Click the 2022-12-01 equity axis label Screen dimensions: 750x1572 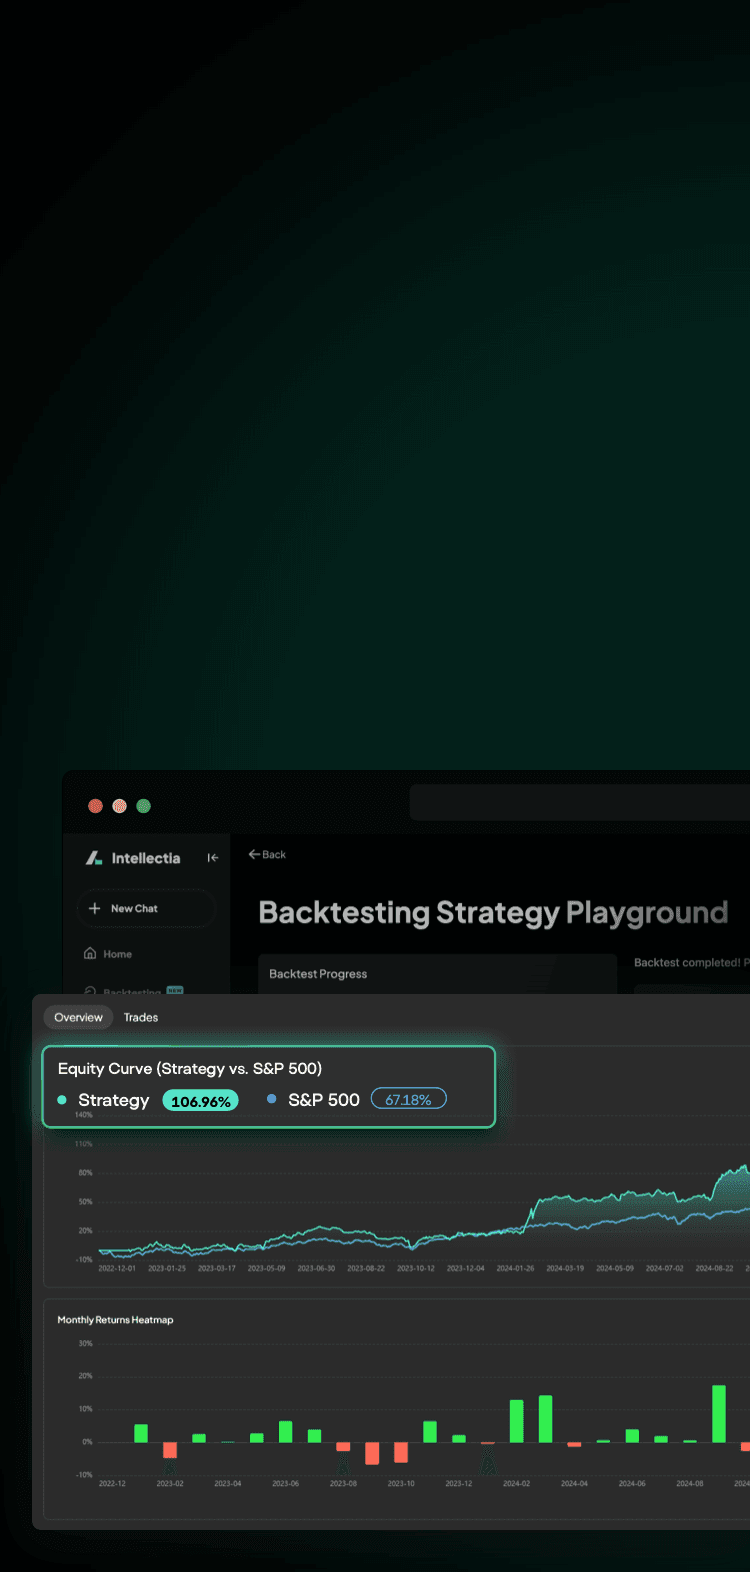[x=117, y=1268]
